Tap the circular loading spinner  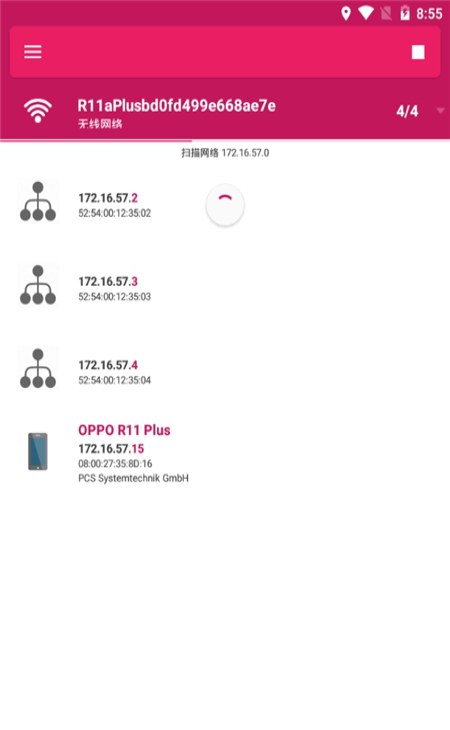click(225, 205)
